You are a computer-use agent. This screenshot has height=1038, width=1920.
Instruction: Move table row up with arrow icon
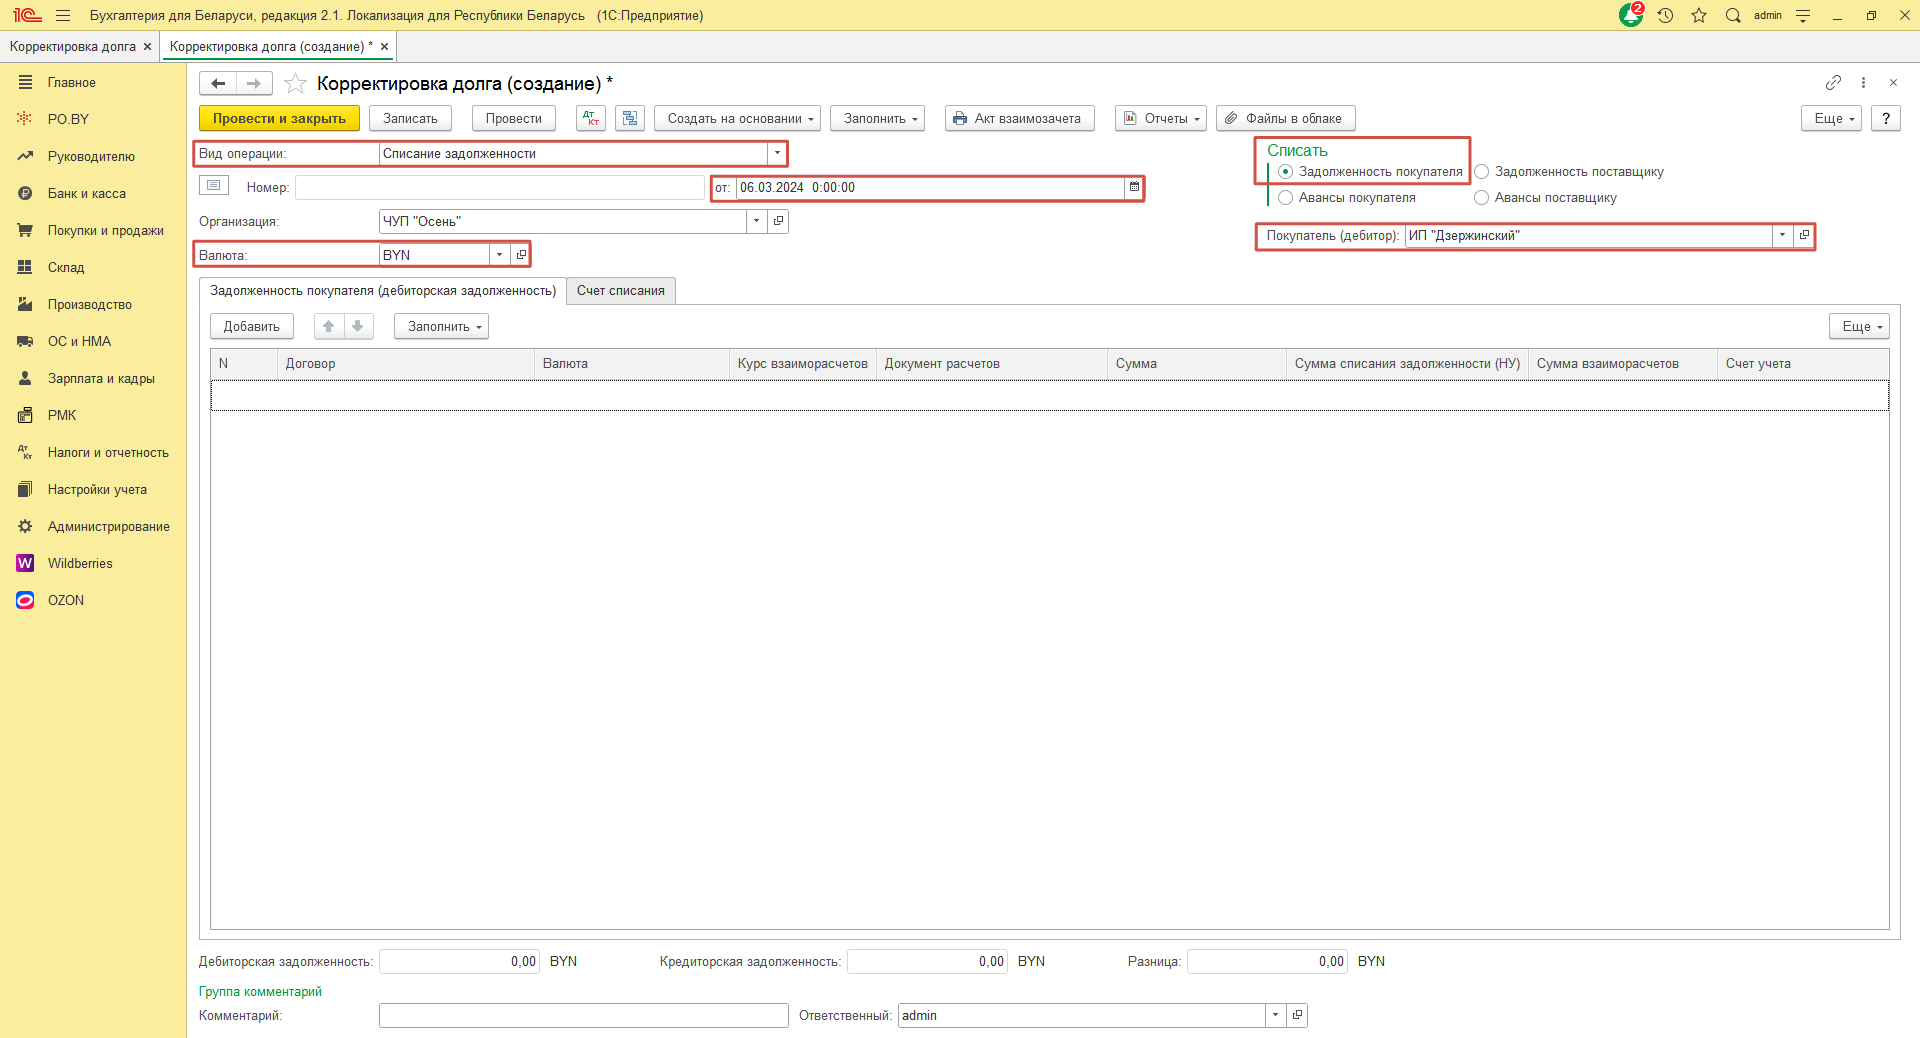(x=329, y=326)
